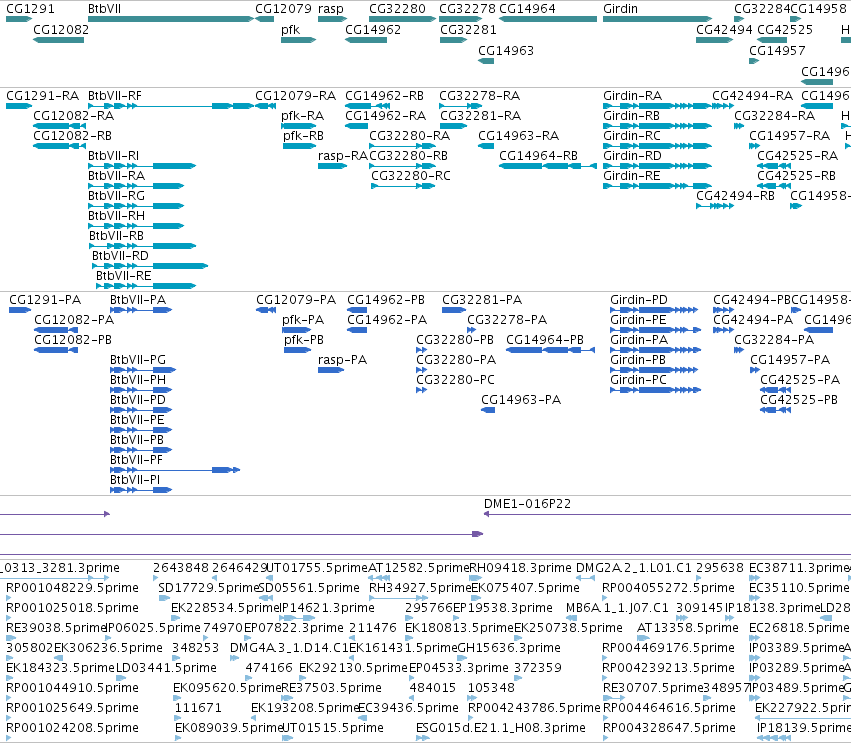Click protein rasp-PA label
This screenshot has width=851, height=743.
coord(342,359)
